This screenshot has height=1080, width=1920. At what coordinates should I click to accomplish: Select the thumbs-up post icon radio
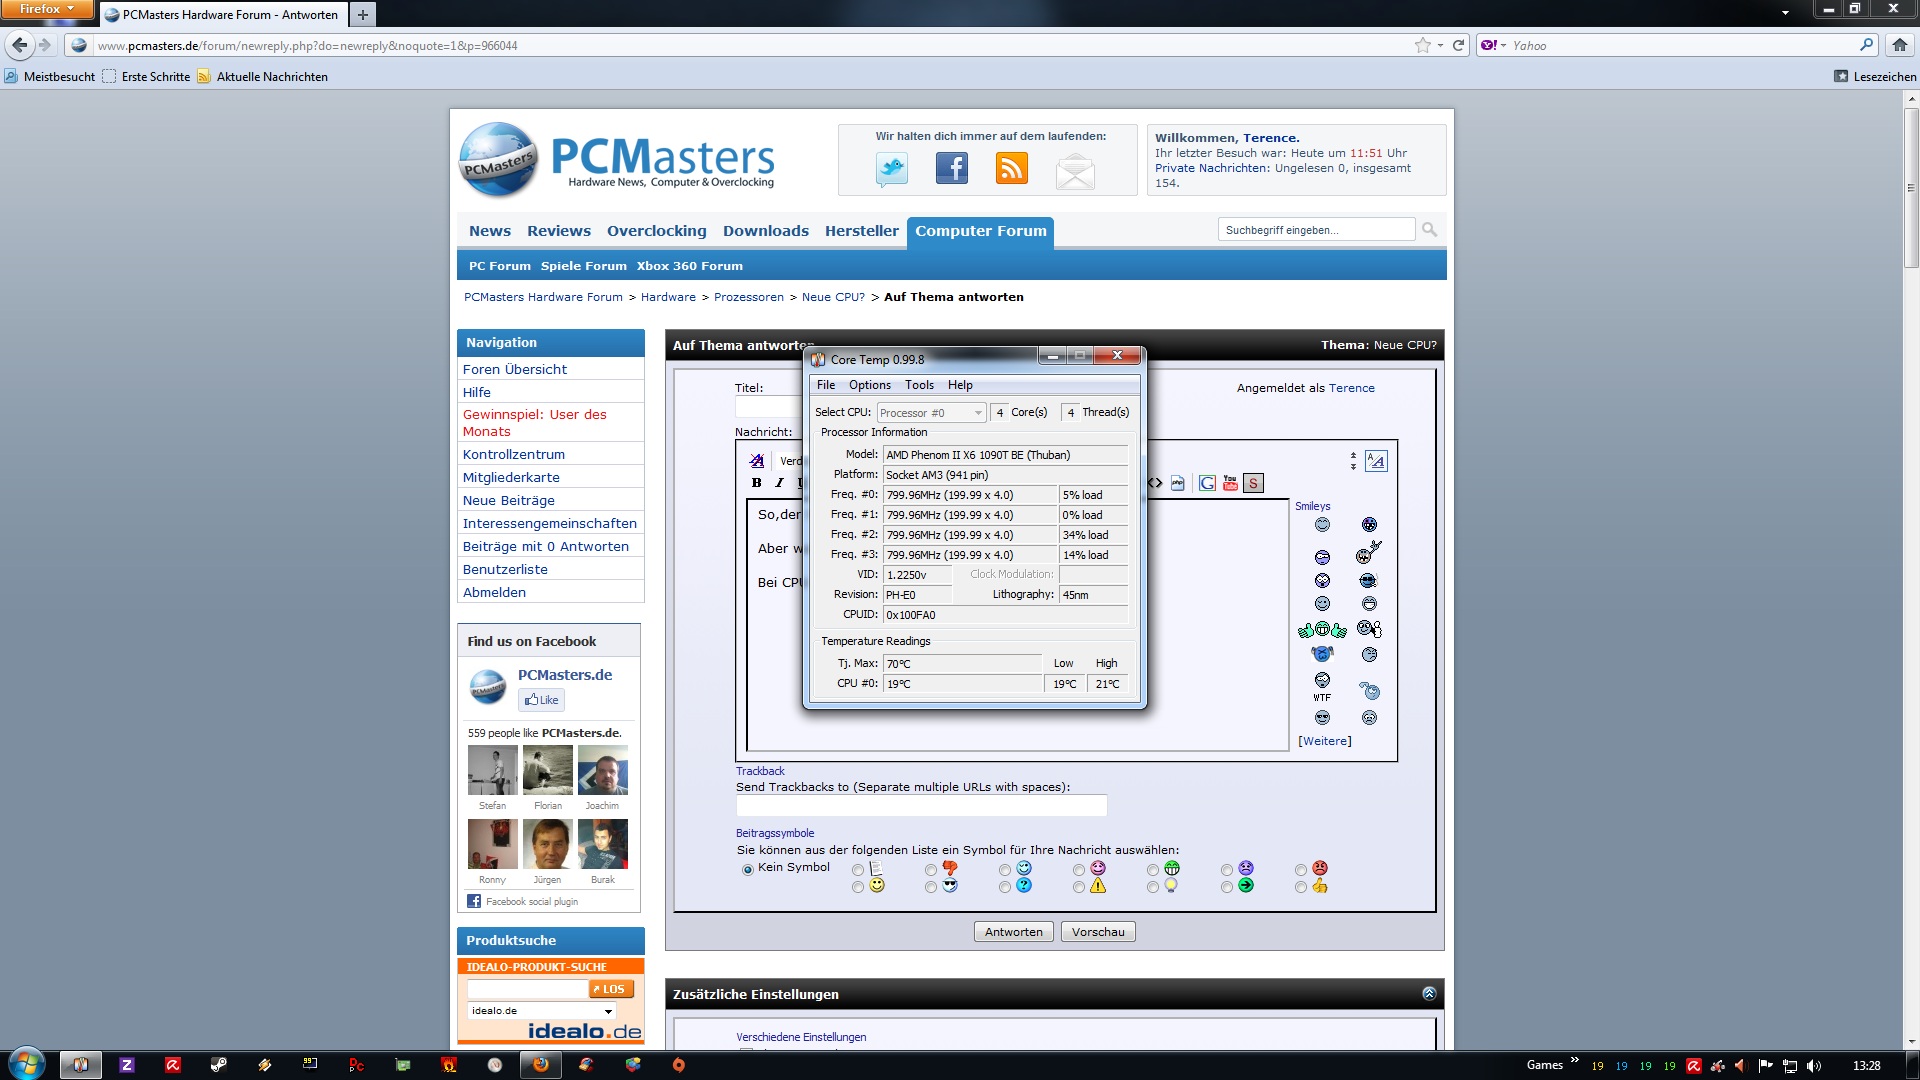(x=1301, y=887)
